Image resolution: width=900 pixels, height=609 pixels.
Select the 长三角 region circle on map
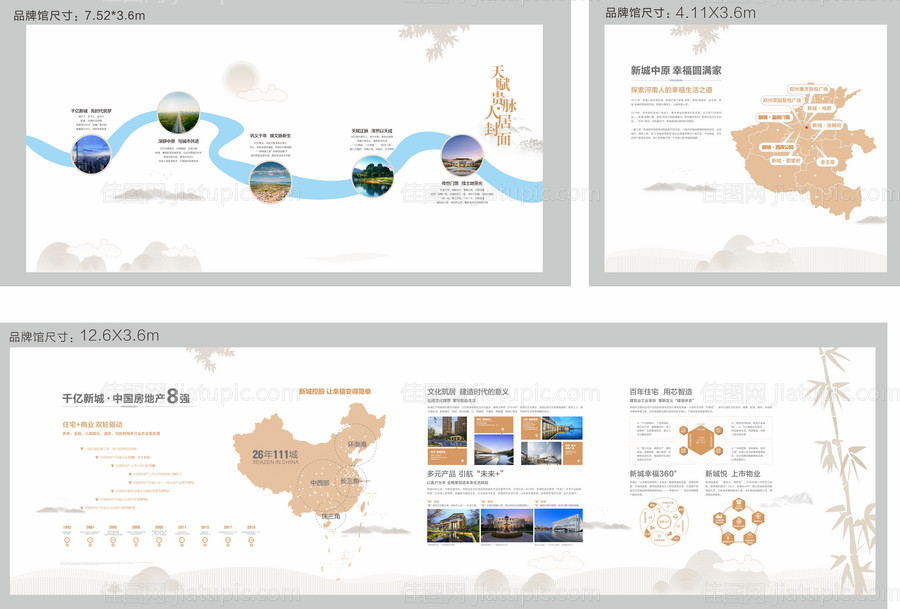[349, 482]
